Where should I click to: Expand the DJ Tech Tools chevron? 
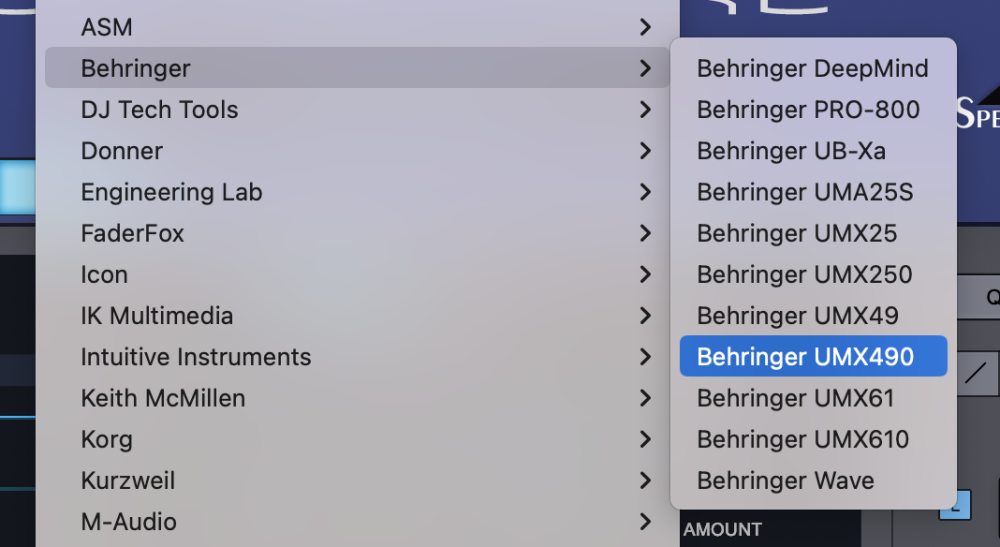click(x=646, y=110)
